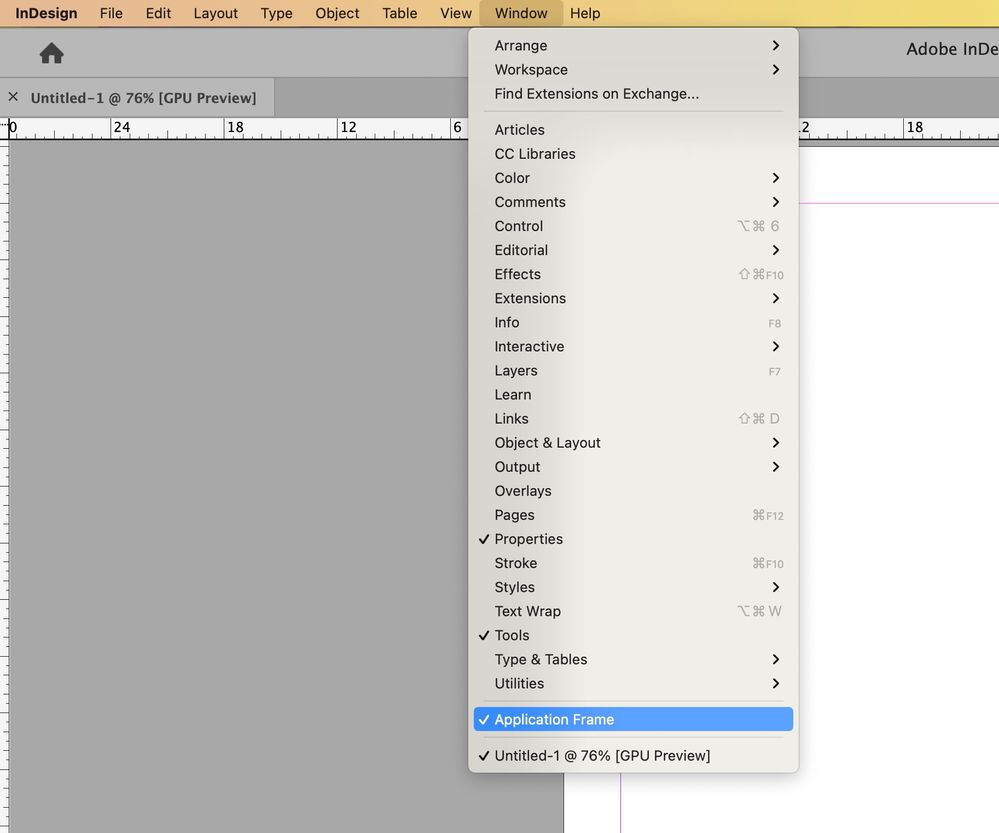Click the Home icon
The height and width of the screenshot is (833, 999).
[x=52, y=53]
